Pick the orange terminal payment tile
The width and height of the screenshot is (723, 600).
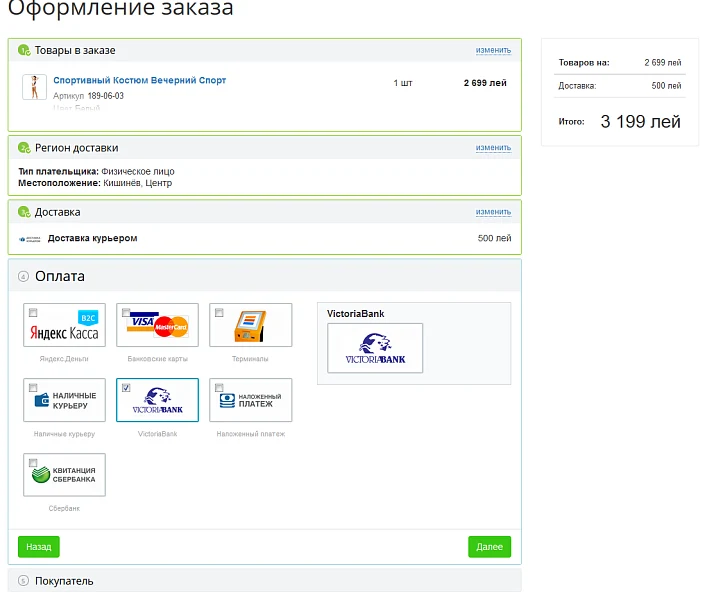tap(250, 325)
